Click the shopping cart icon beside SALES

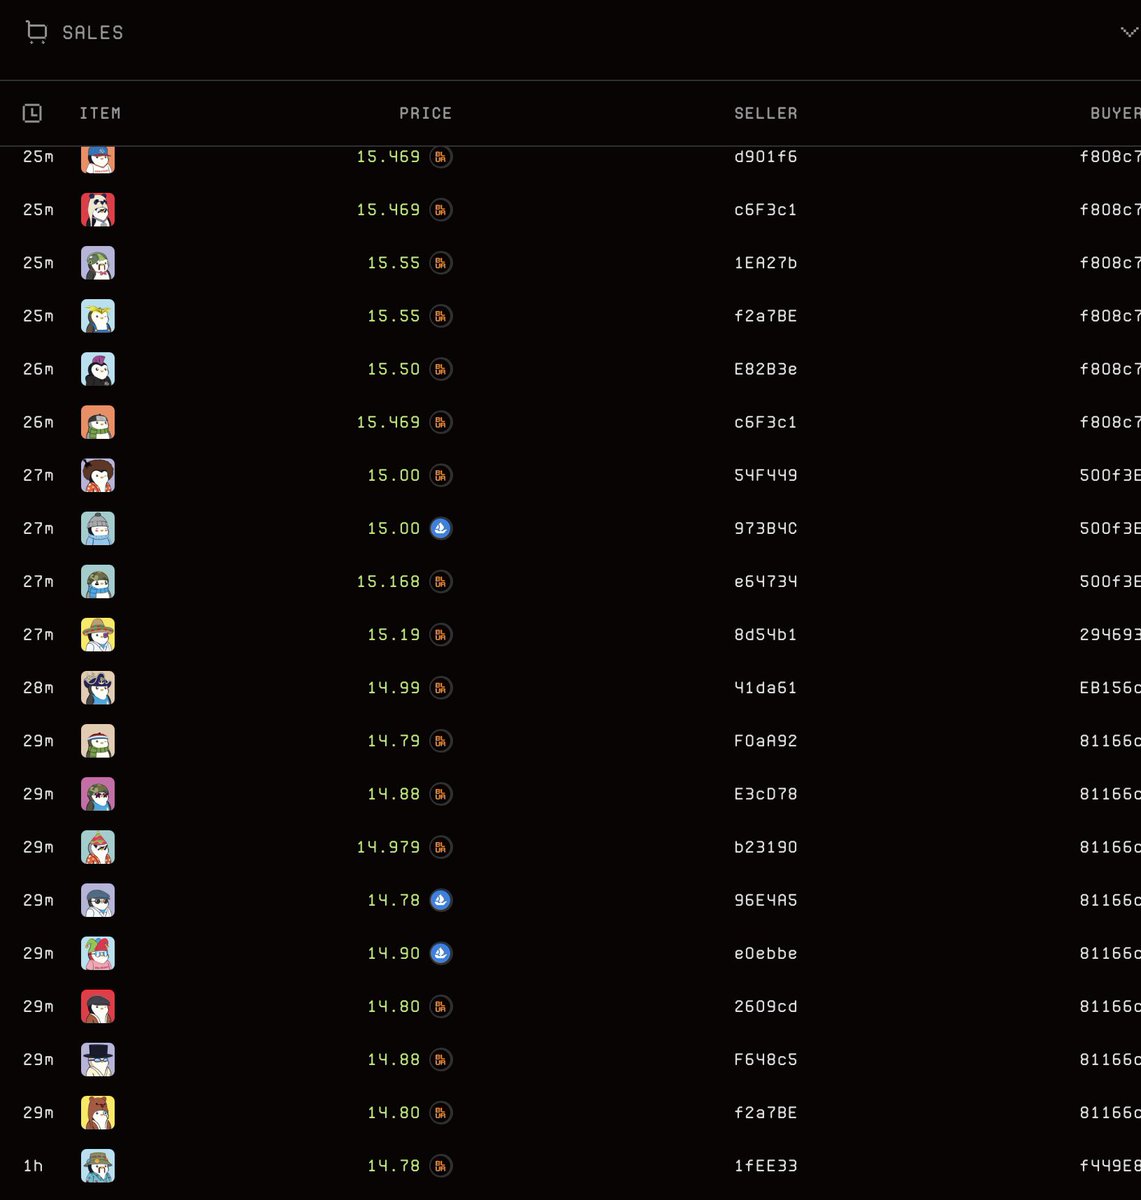pos(36,33)
